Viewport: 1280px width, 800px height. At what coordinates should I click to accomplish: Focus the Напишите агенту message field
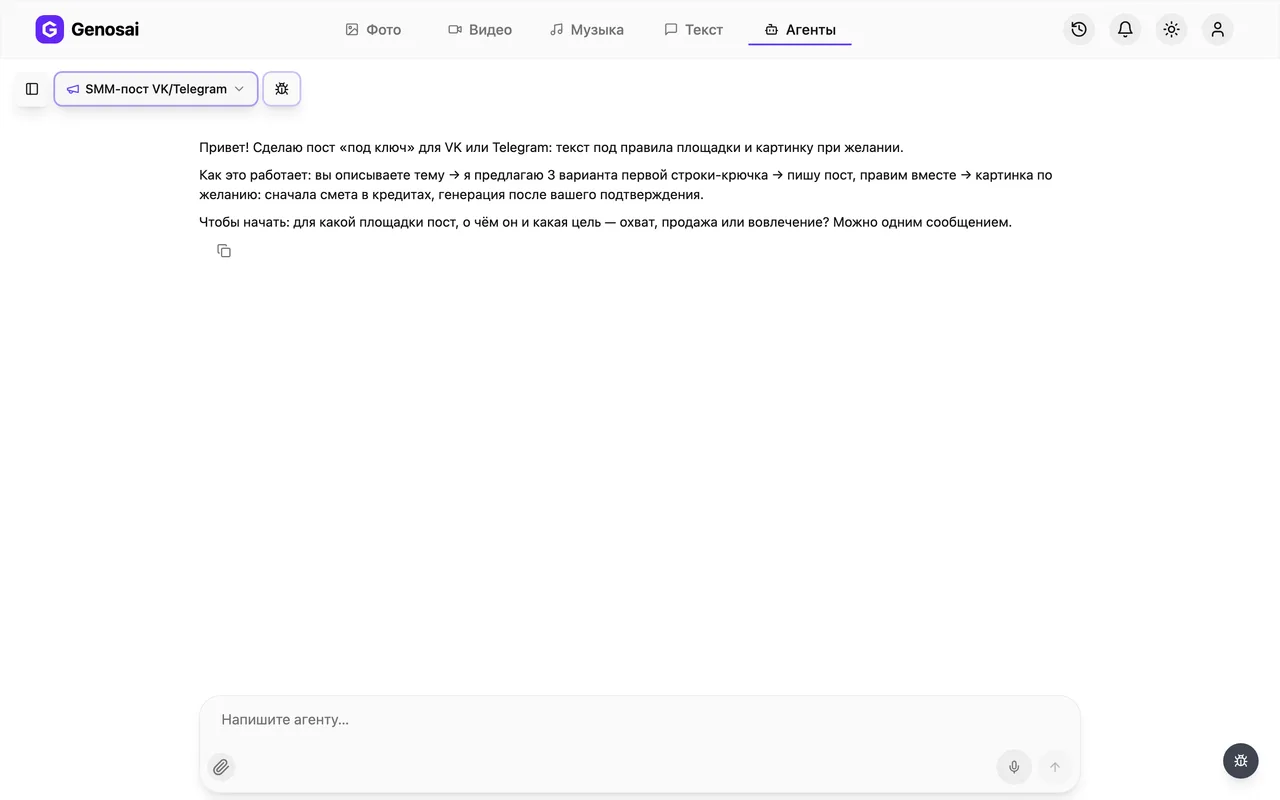640,720
